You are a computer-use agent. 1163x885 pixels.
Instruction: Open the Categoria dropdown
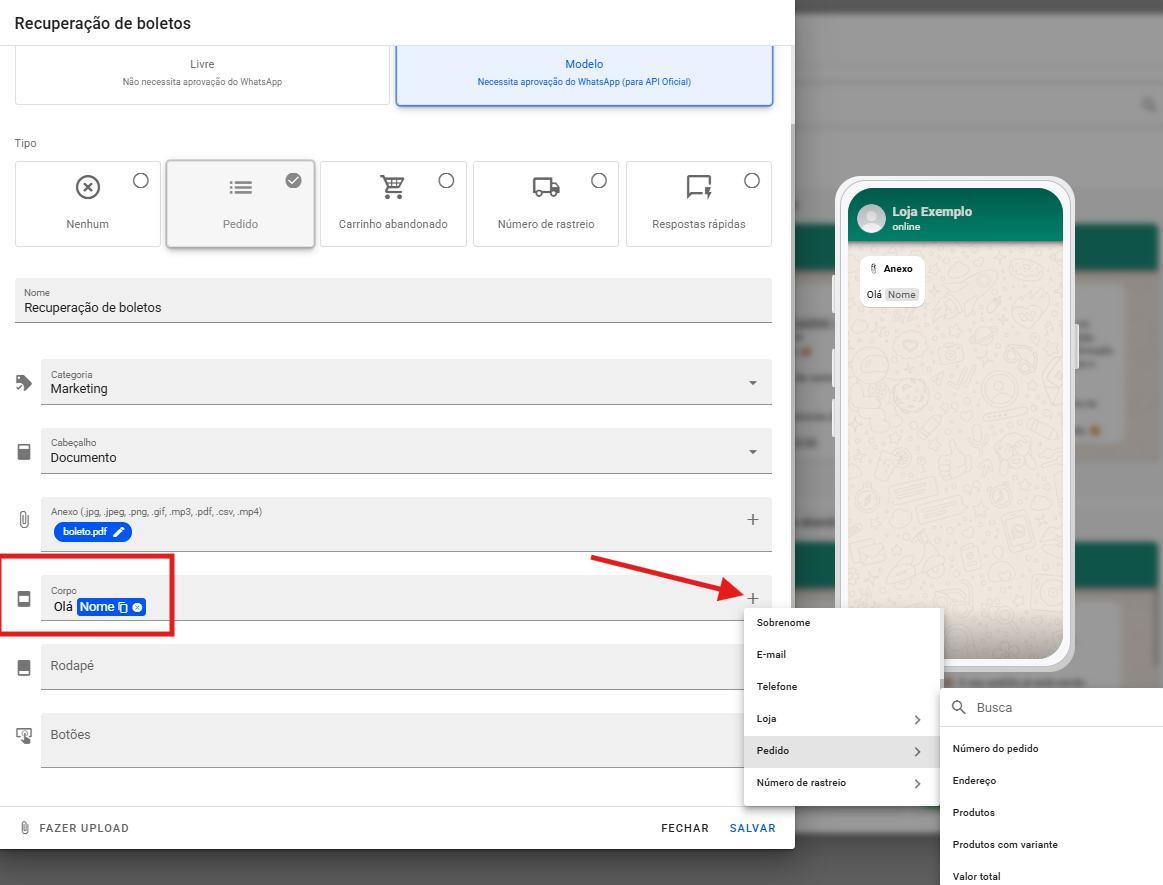click(752, 383)
